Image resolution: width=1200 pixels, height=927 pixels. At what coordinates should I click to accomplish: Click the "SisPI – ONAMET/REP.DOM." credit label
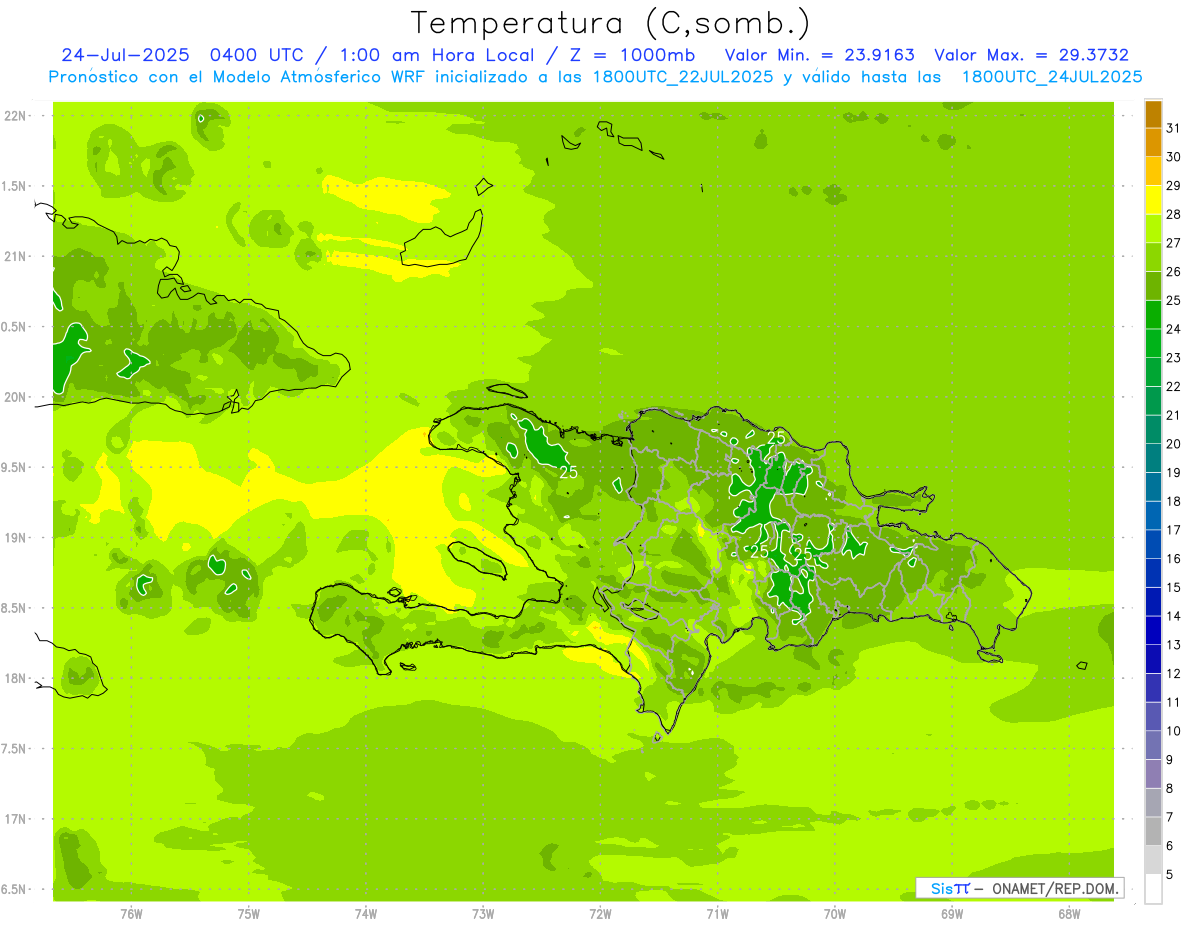pos(1019,888)
